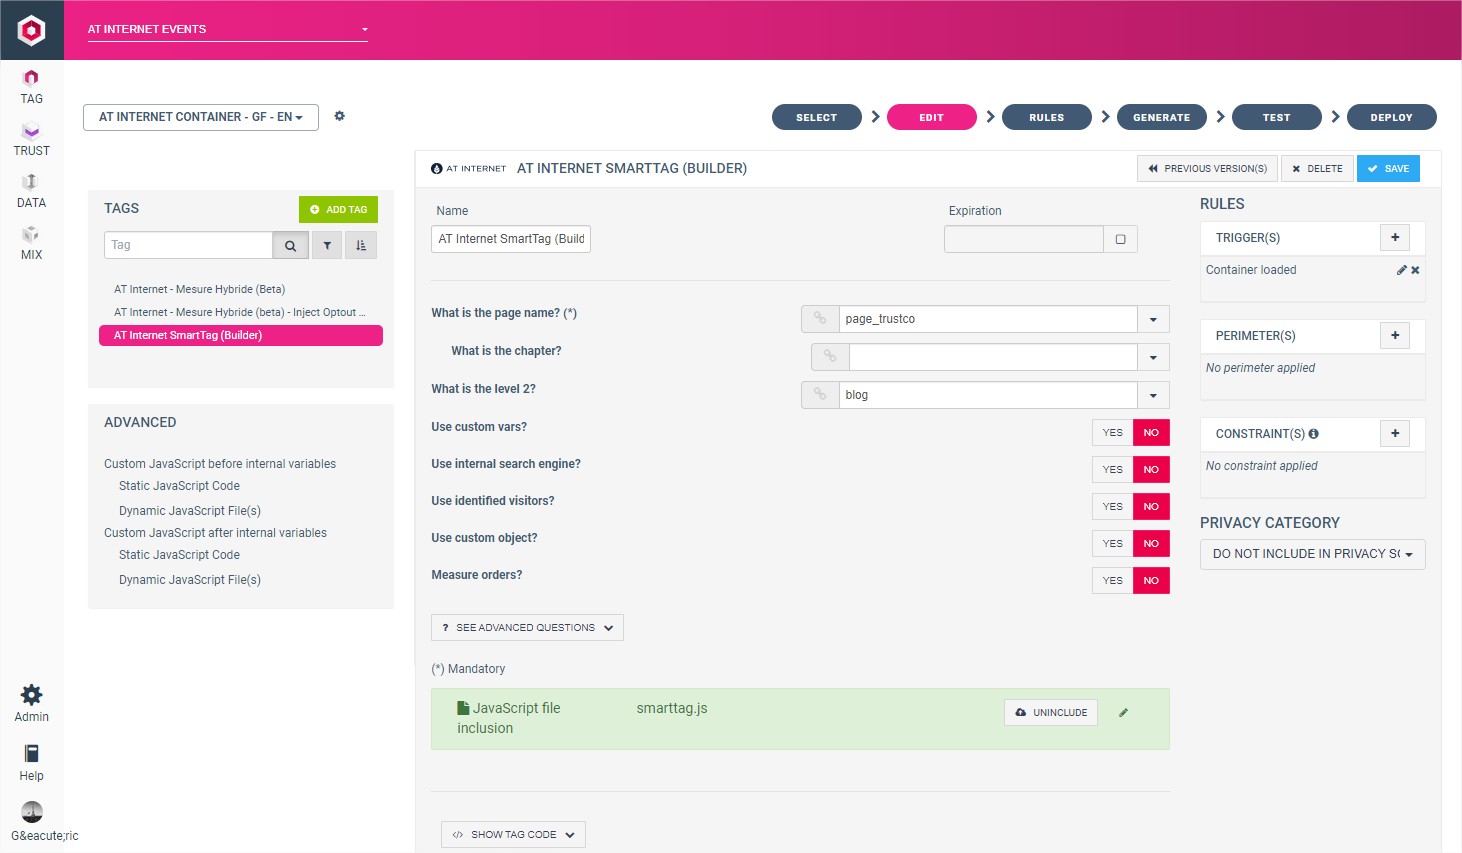Set Measure orders to YES
1462x853 pixels.
point(1112,581)
